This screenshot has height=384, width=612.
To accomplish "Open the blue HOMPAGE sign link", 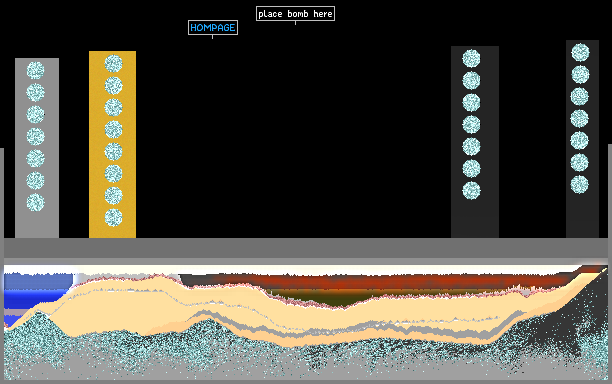I will tap(213, 28).
